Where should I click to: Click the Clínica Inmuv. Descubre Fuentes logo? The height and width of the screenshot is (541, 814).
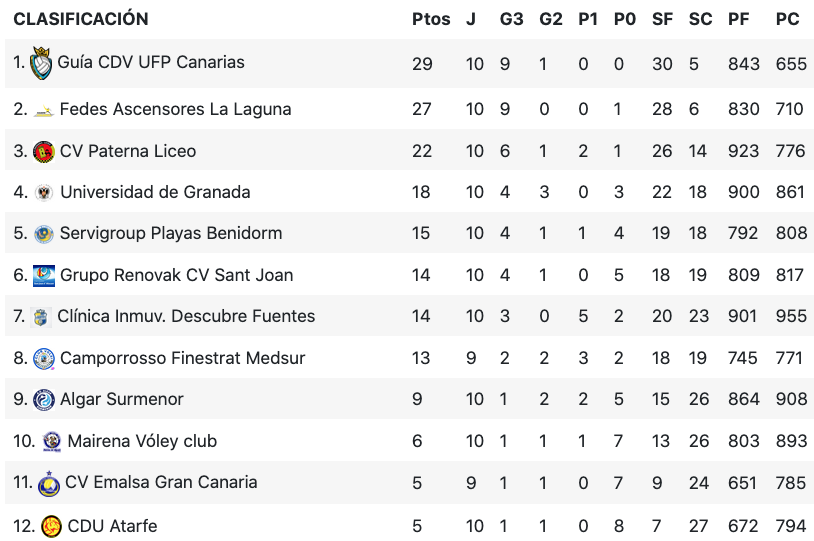point(41,317)
